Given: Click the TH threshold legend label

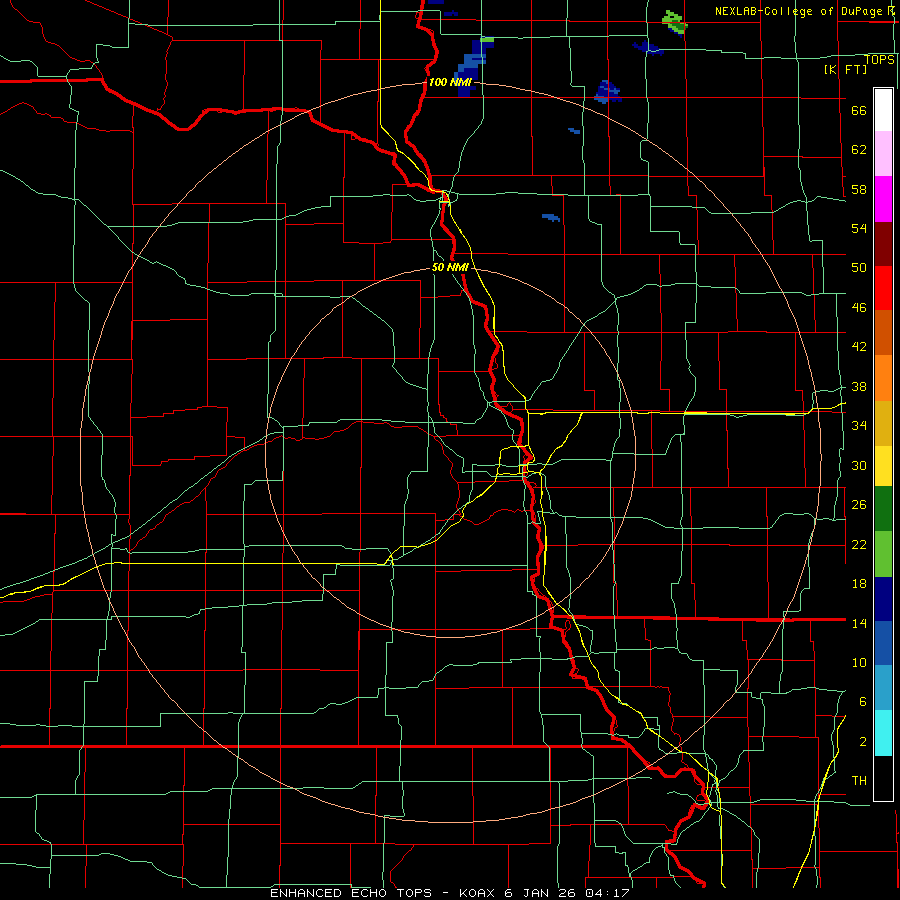Looking at the screenshot, I should coord(859,781).
